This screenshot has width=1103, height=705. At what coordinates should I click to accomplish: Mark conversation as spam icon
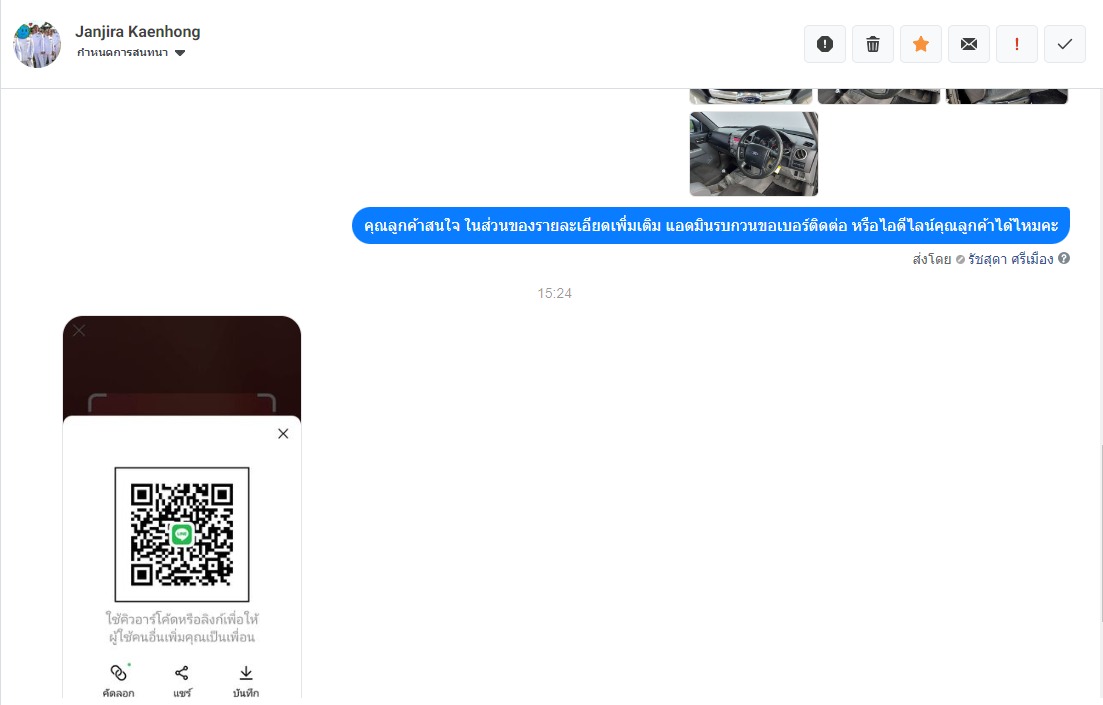825,44
